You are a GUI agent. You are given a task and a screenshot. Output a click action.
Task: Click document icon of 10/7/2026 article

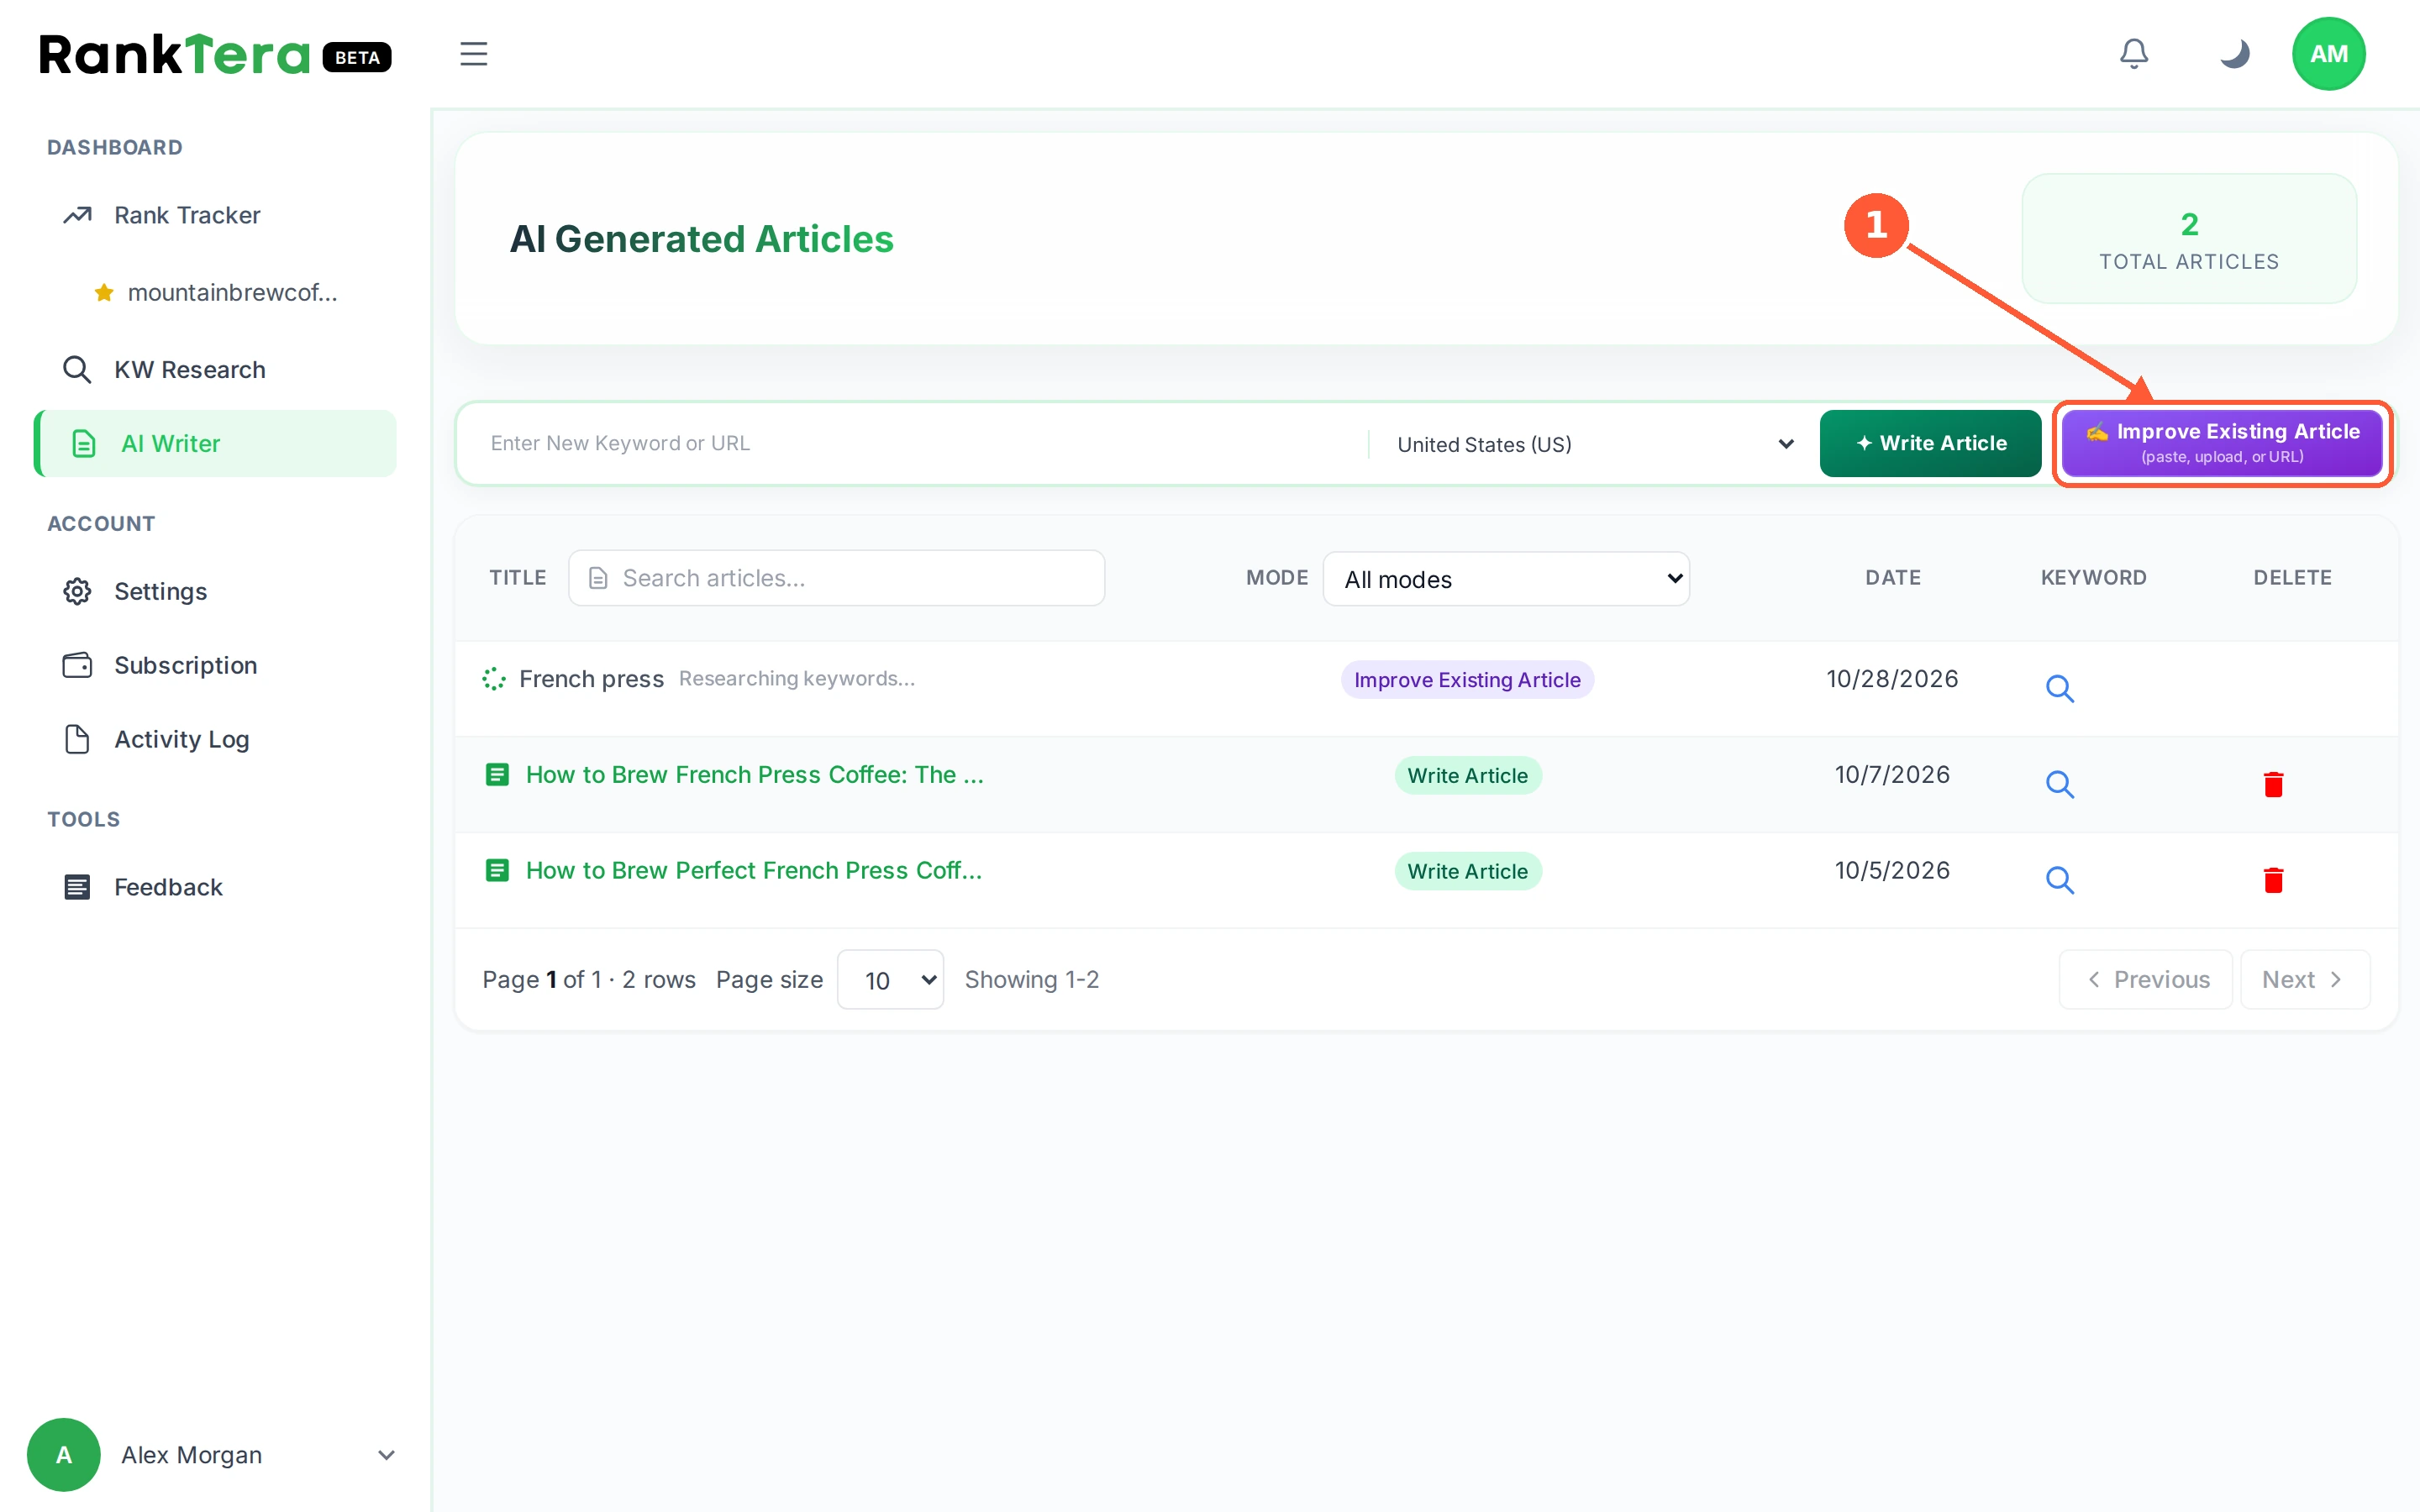497,775
